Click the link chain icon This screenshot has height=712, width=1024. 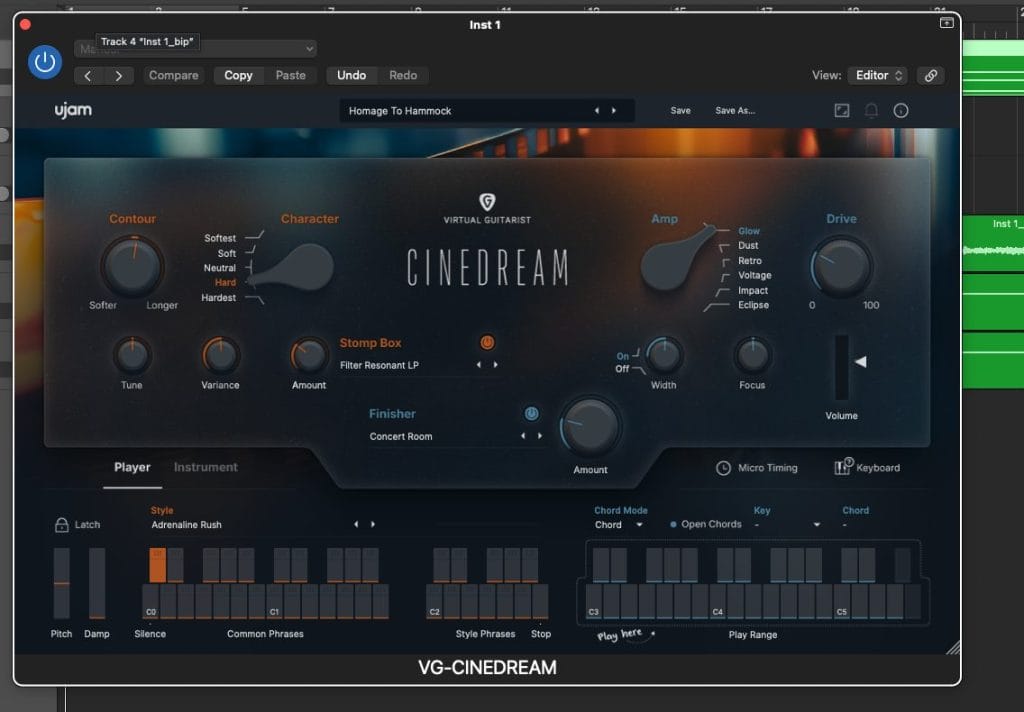[931, 75]
